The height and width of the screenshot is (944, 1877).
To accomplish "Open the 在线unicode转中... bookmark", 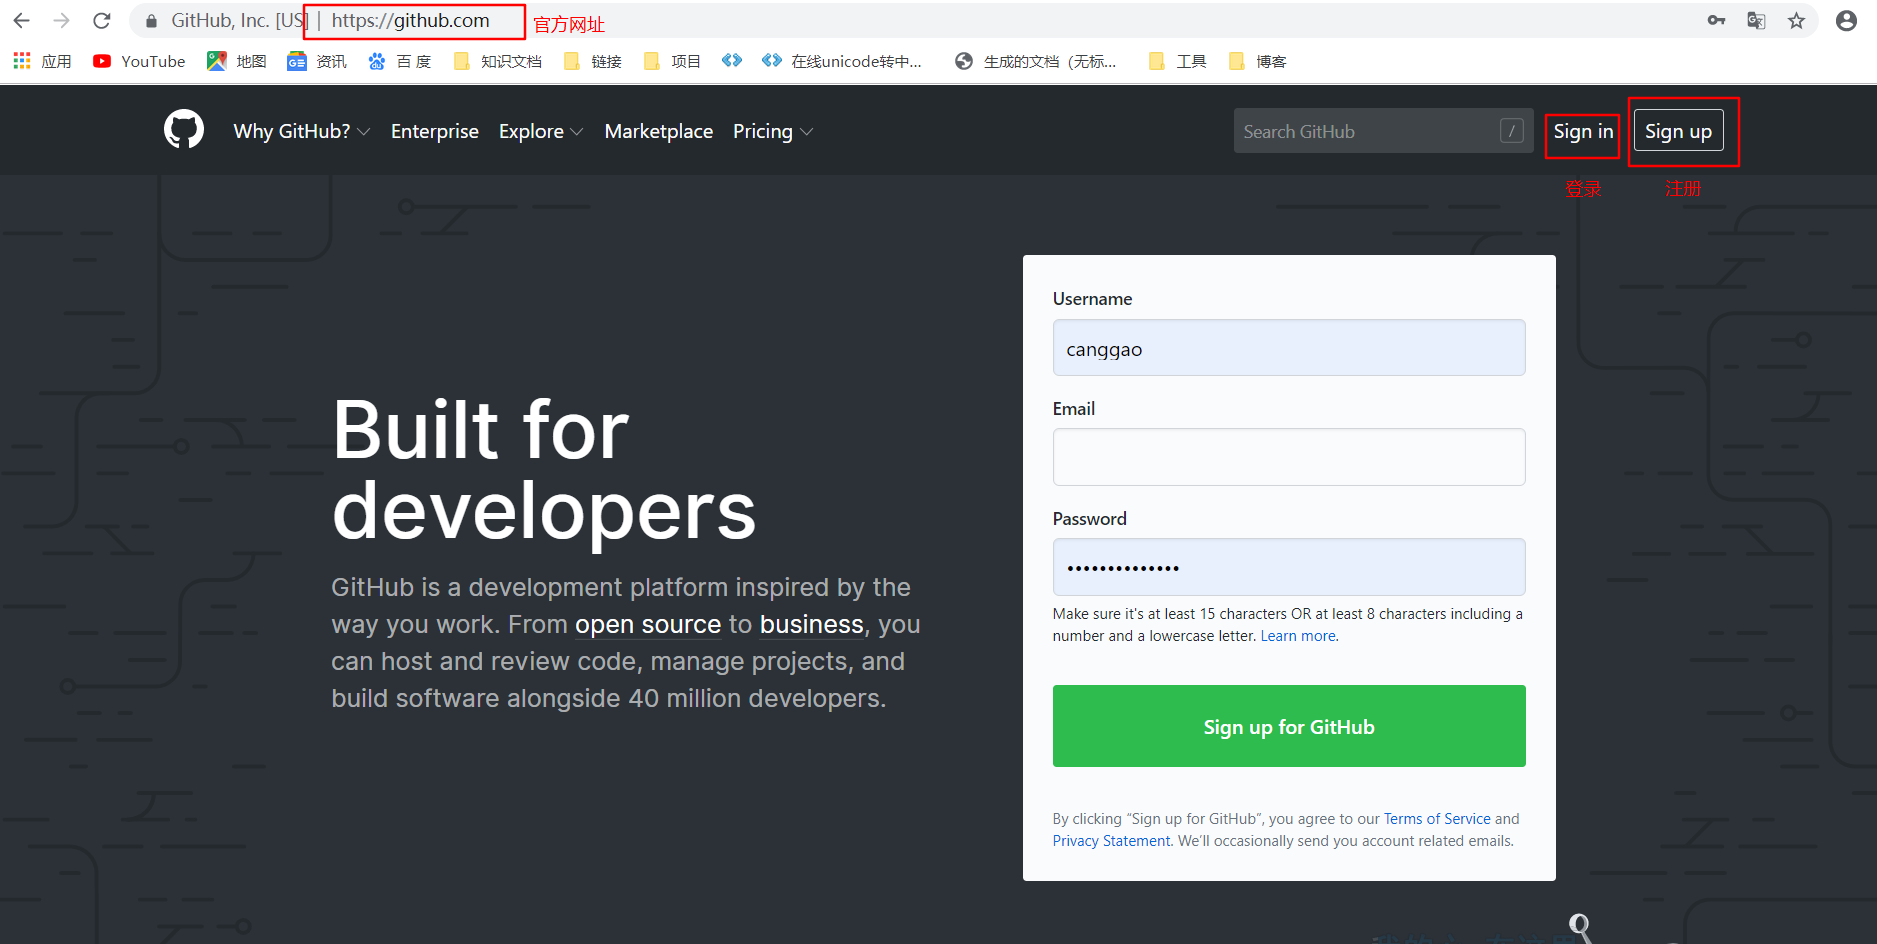I will [842, 61].
